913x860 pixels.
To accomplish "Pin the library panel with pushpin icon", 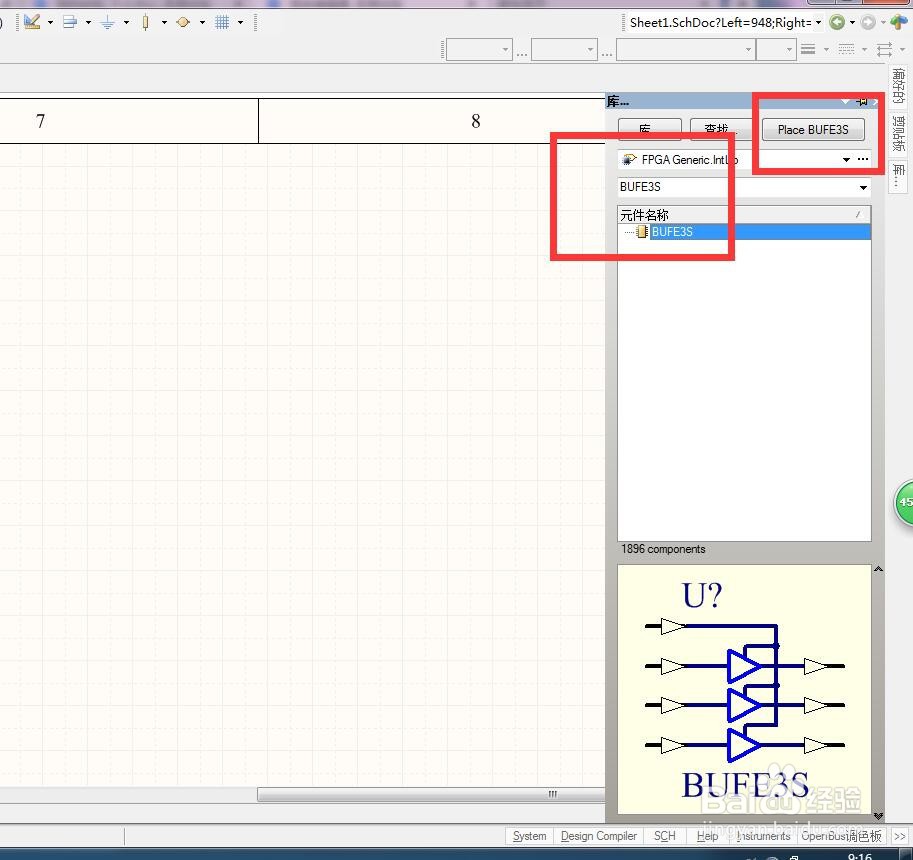I will point(862,101).
